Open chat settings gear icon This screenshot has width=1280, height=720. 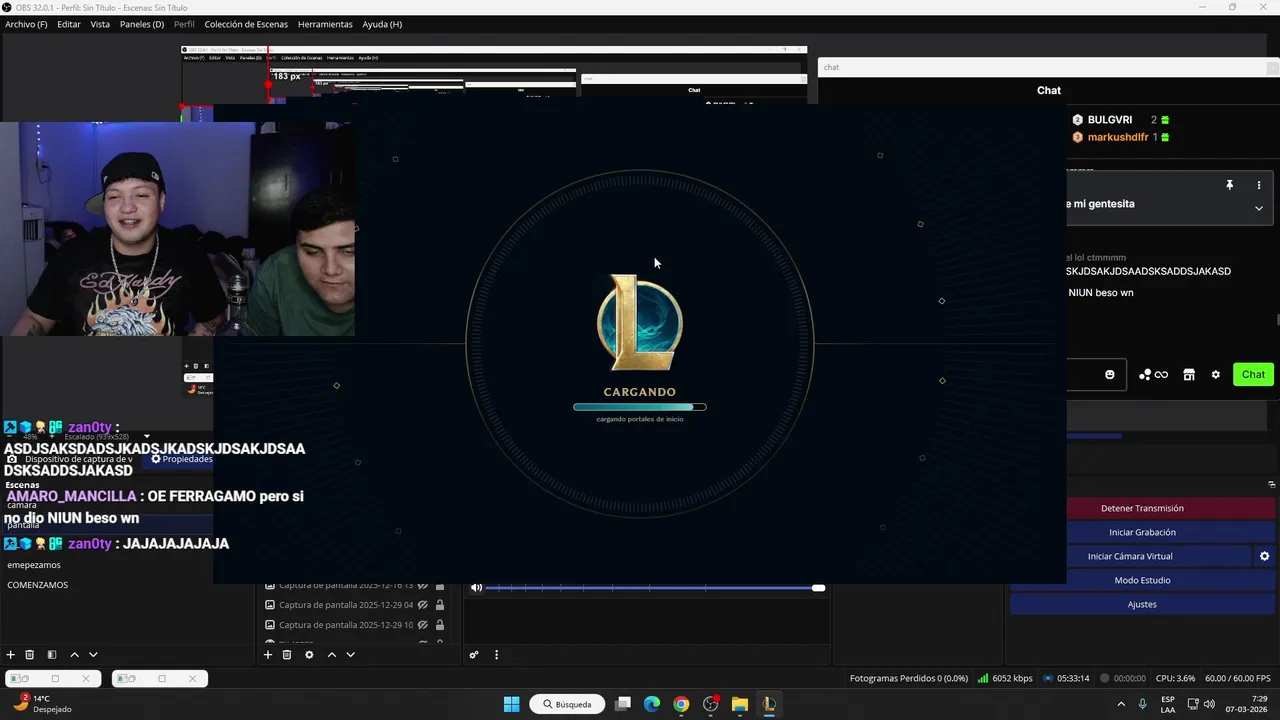(x=1216, y=375)
